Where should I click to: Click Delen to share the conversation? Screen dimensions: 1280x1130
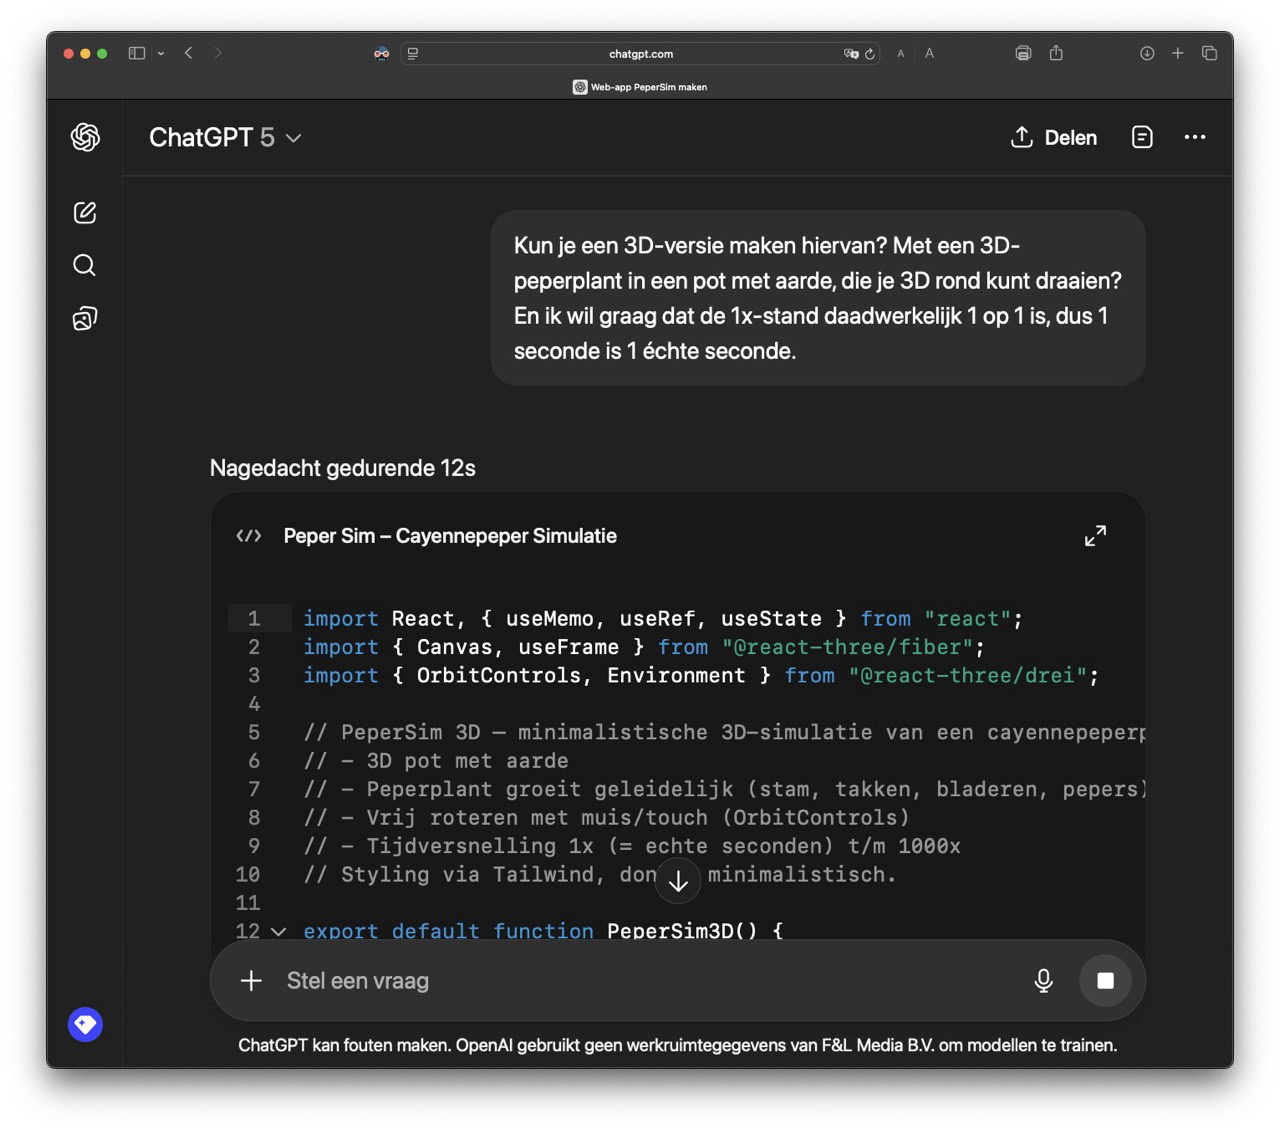point(1054,138)
